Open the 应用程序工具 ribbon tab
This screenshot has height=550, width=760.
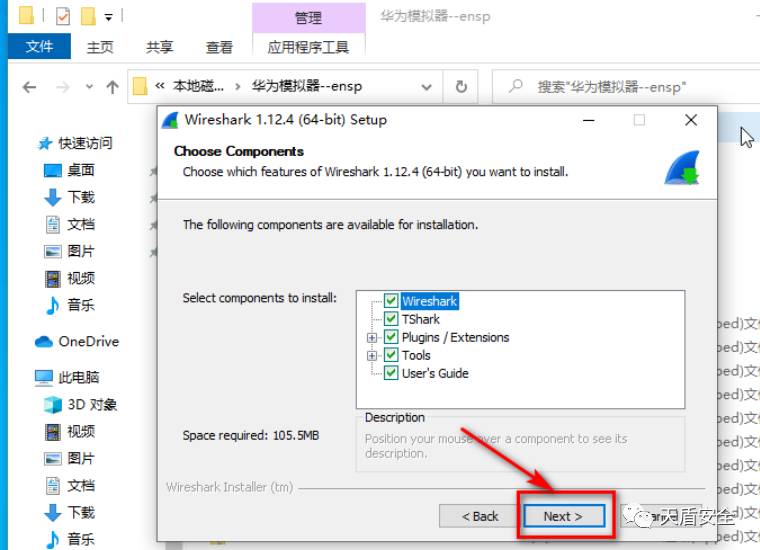[308, 47]
